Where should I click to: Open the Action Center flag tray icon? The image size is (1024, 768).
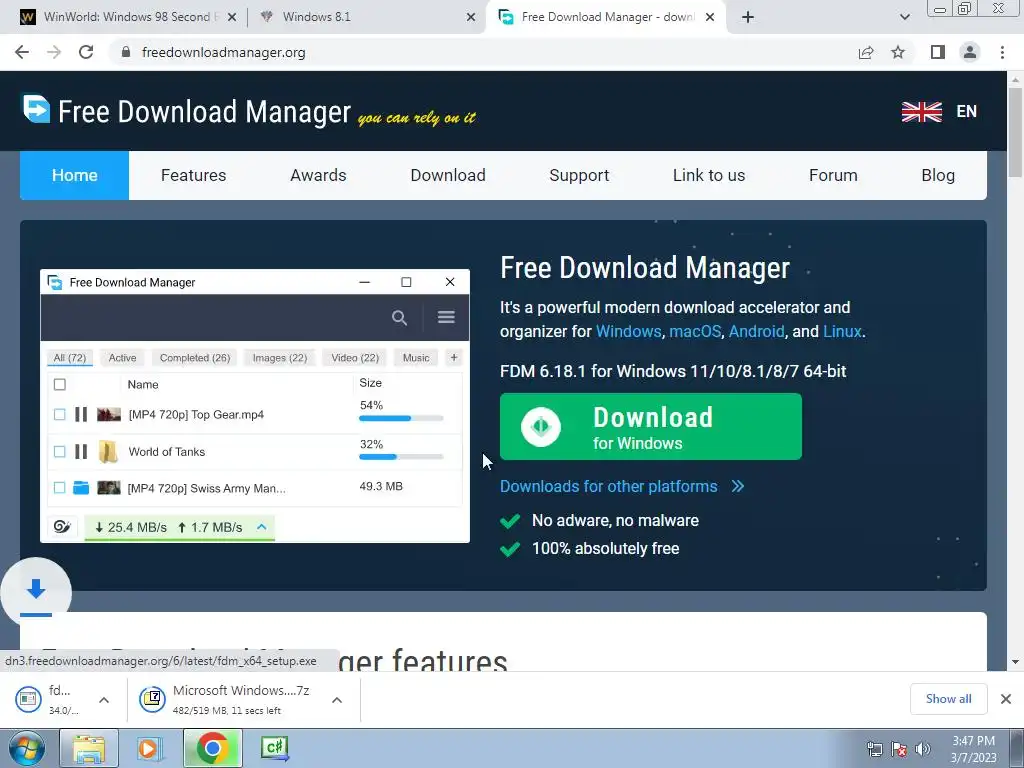[x=899, y=749]
